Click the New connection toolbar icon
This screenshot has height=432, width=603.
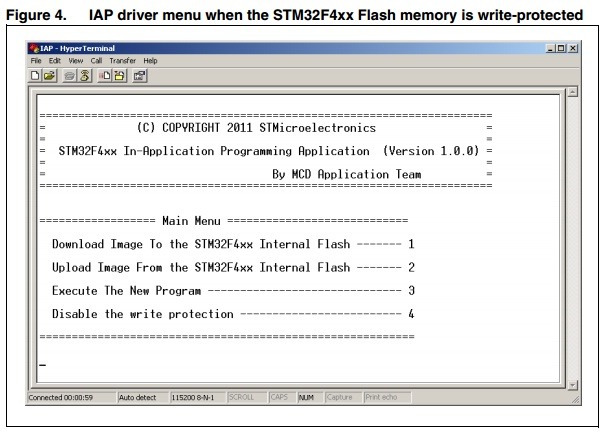(x=35, y=75)
